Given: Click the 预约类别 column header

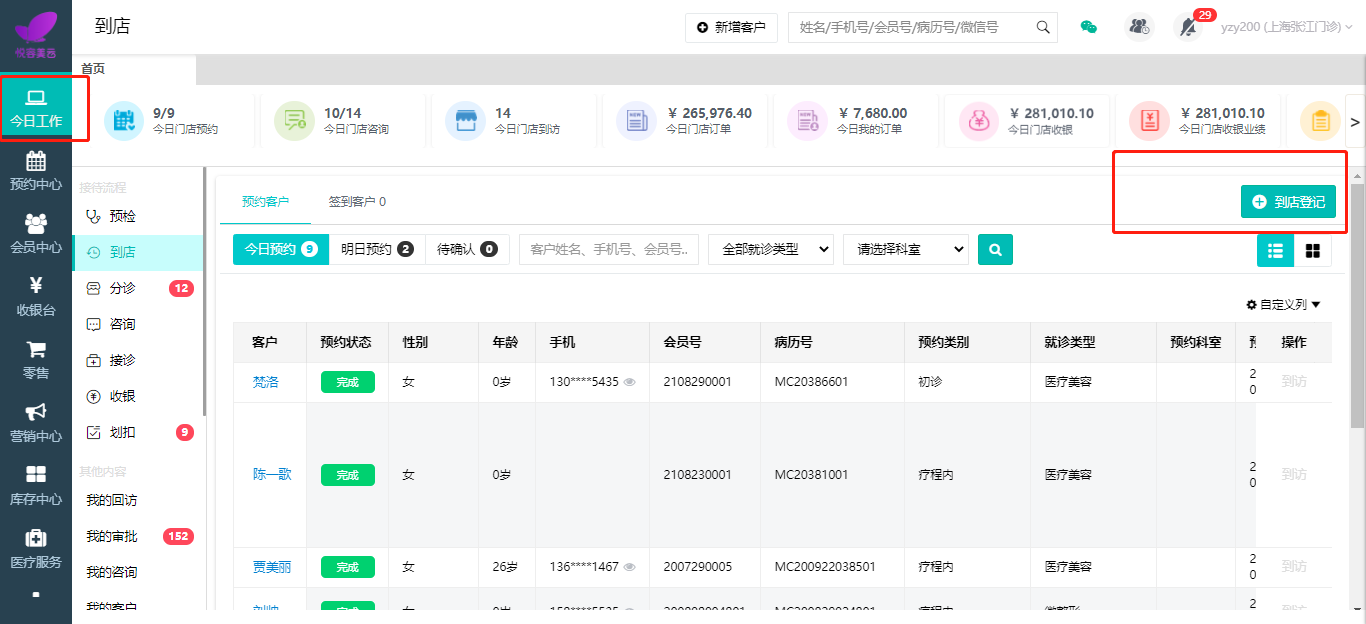Looking at the screenshot, I should tap(943, 342).
